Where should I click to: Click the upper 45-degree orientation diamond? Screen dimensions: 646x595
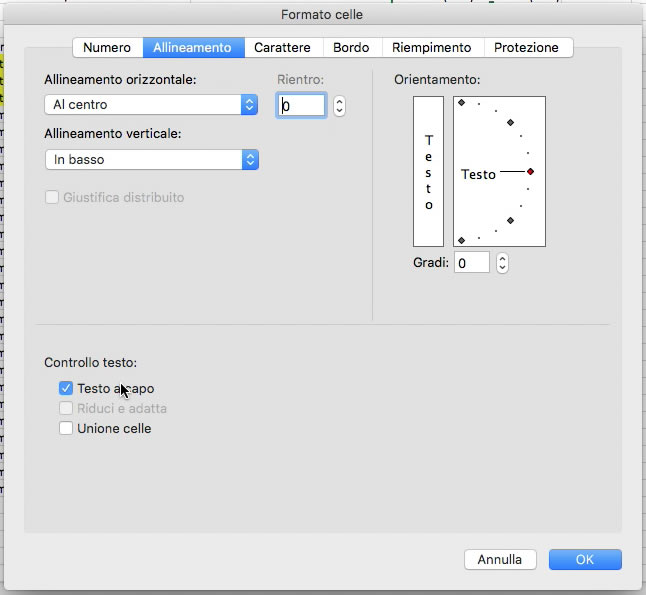pyautogui.click(x=510, y=122)
